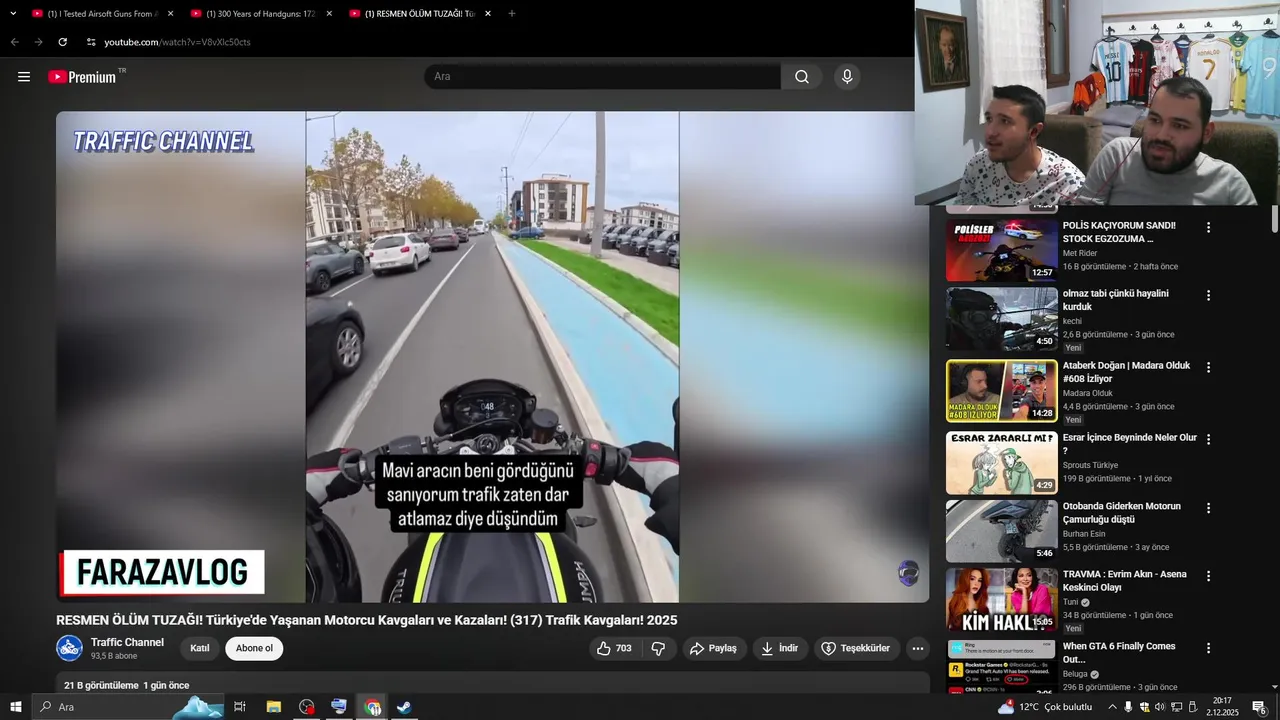Open options menu for POLİS KAÇIYORUM video
Viewport: 1280px width, 720px height.
[x=1208, y=228]
